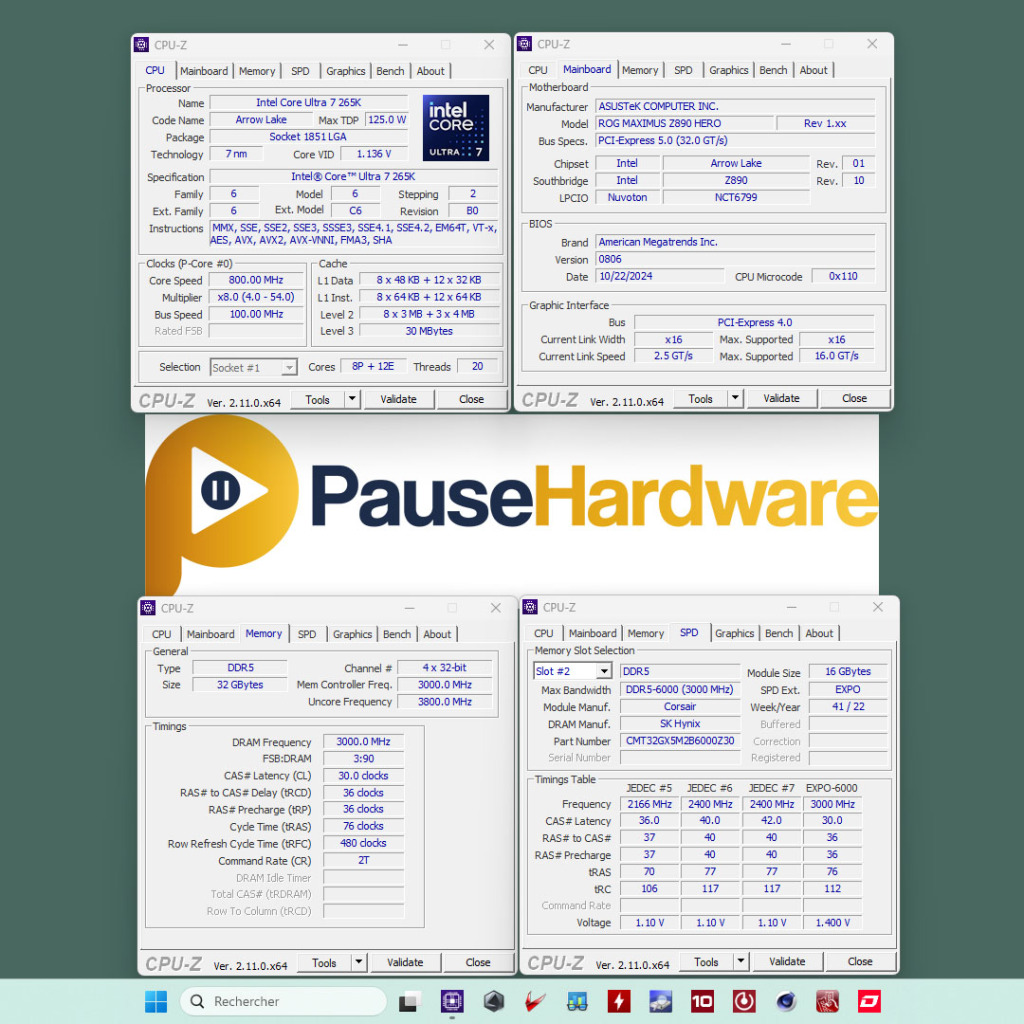
Task: Click the CPU-Z purple chip taskbar icon
Action: [452, 1001]
